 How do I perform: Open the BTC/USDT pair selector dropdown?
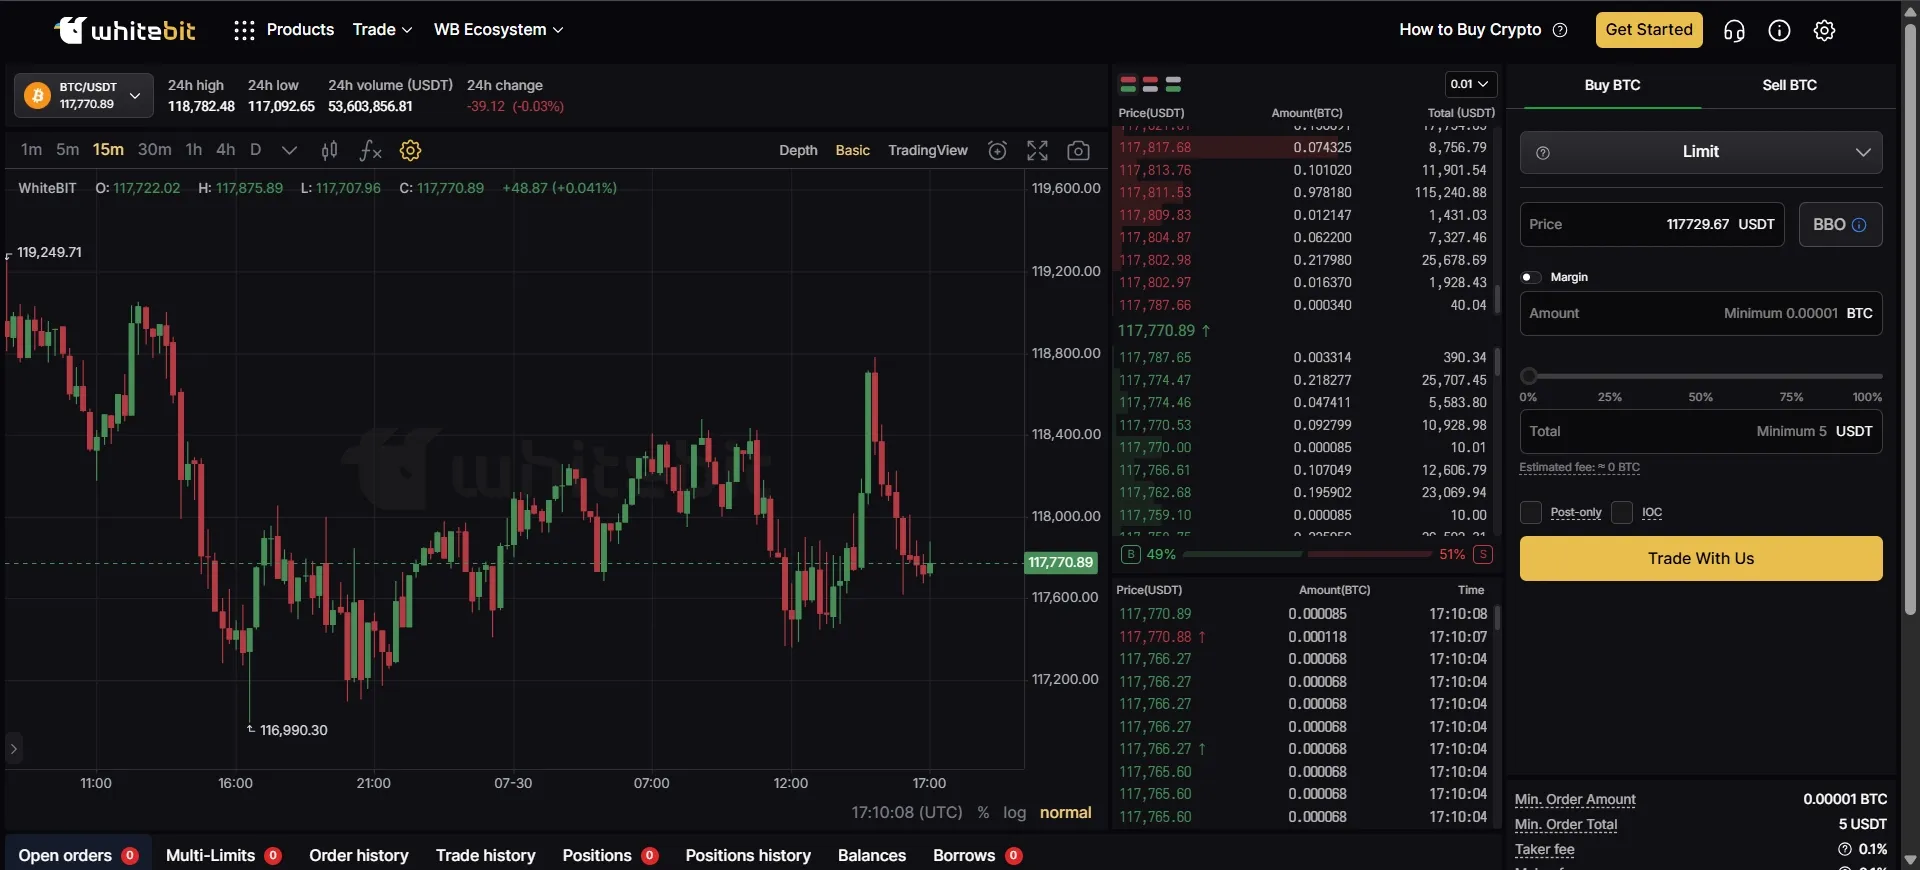point(84,95)
